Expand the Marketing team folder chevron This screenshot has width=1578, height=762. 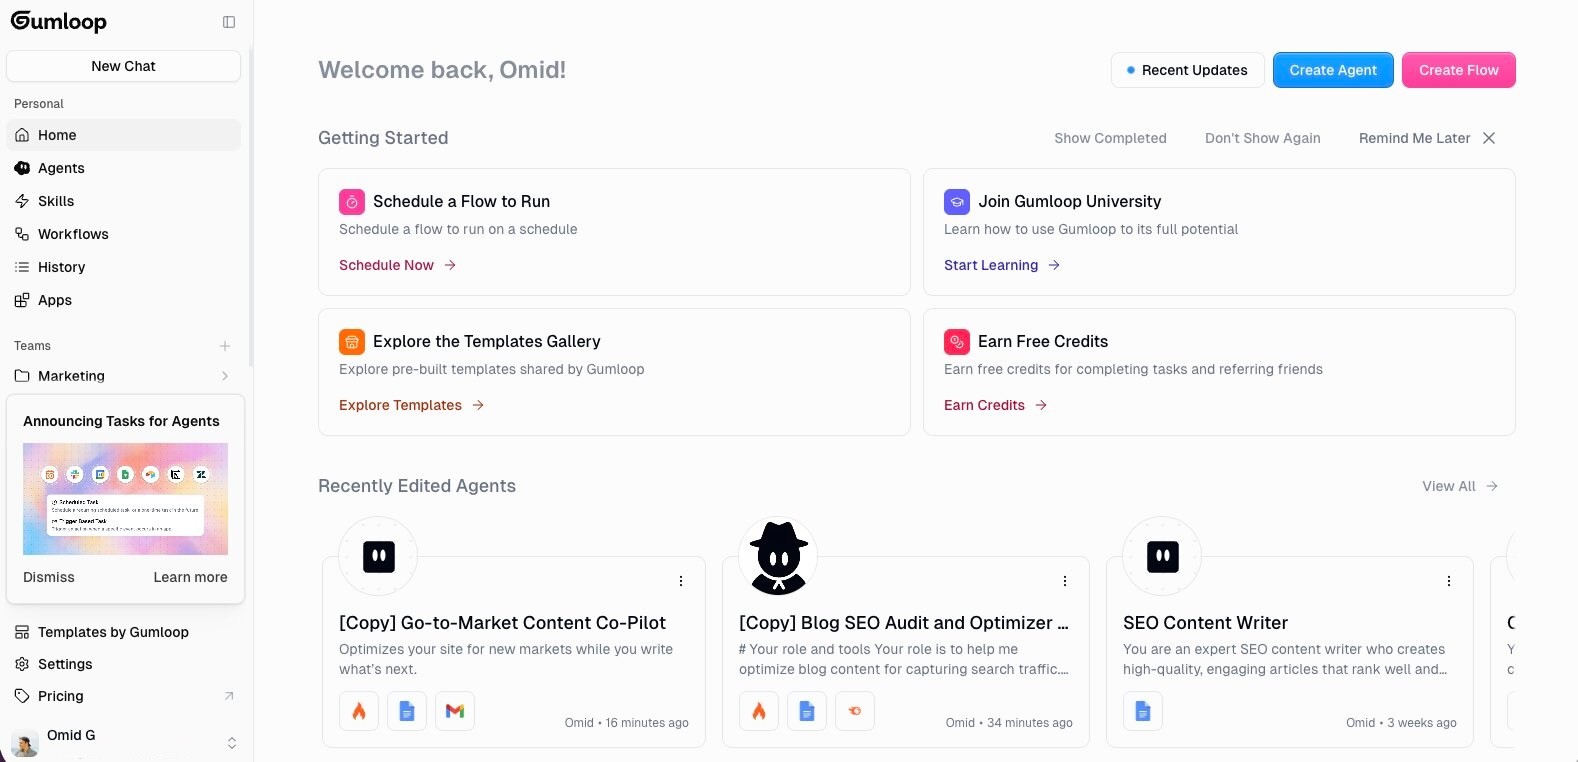(225, 376)
